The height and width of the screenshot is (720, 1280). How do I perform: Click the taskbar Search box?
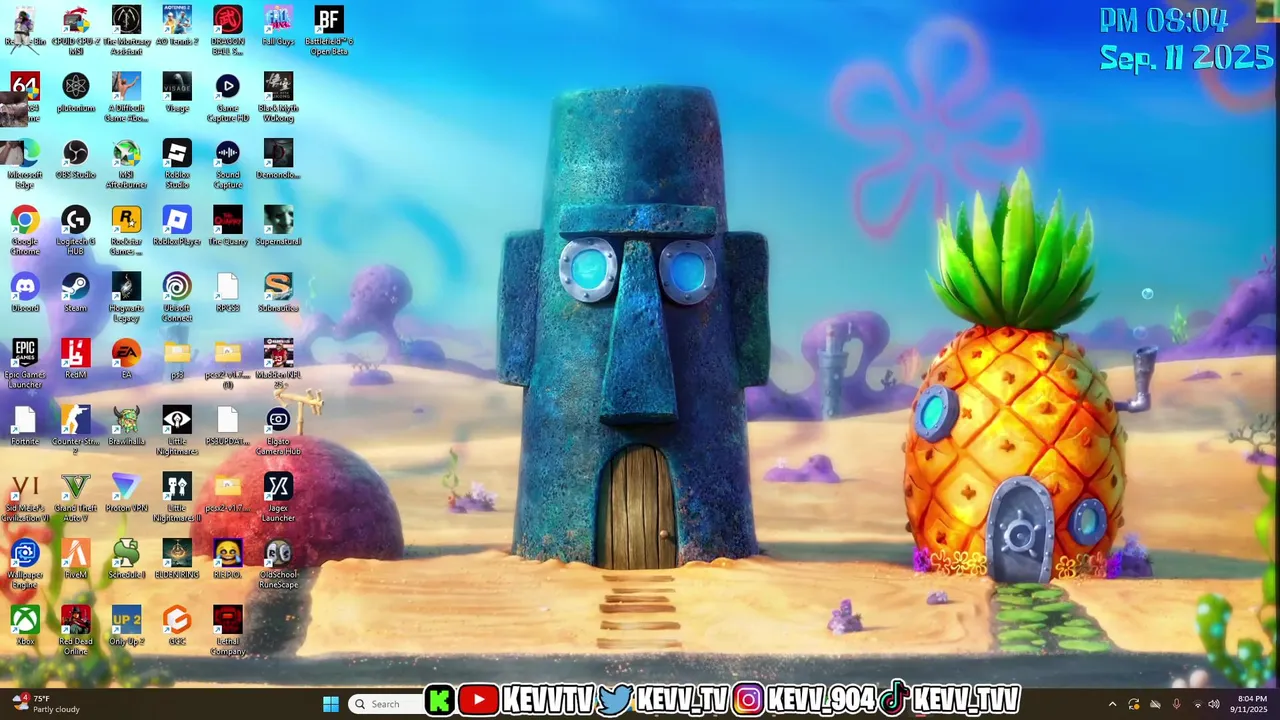point(385,704)
